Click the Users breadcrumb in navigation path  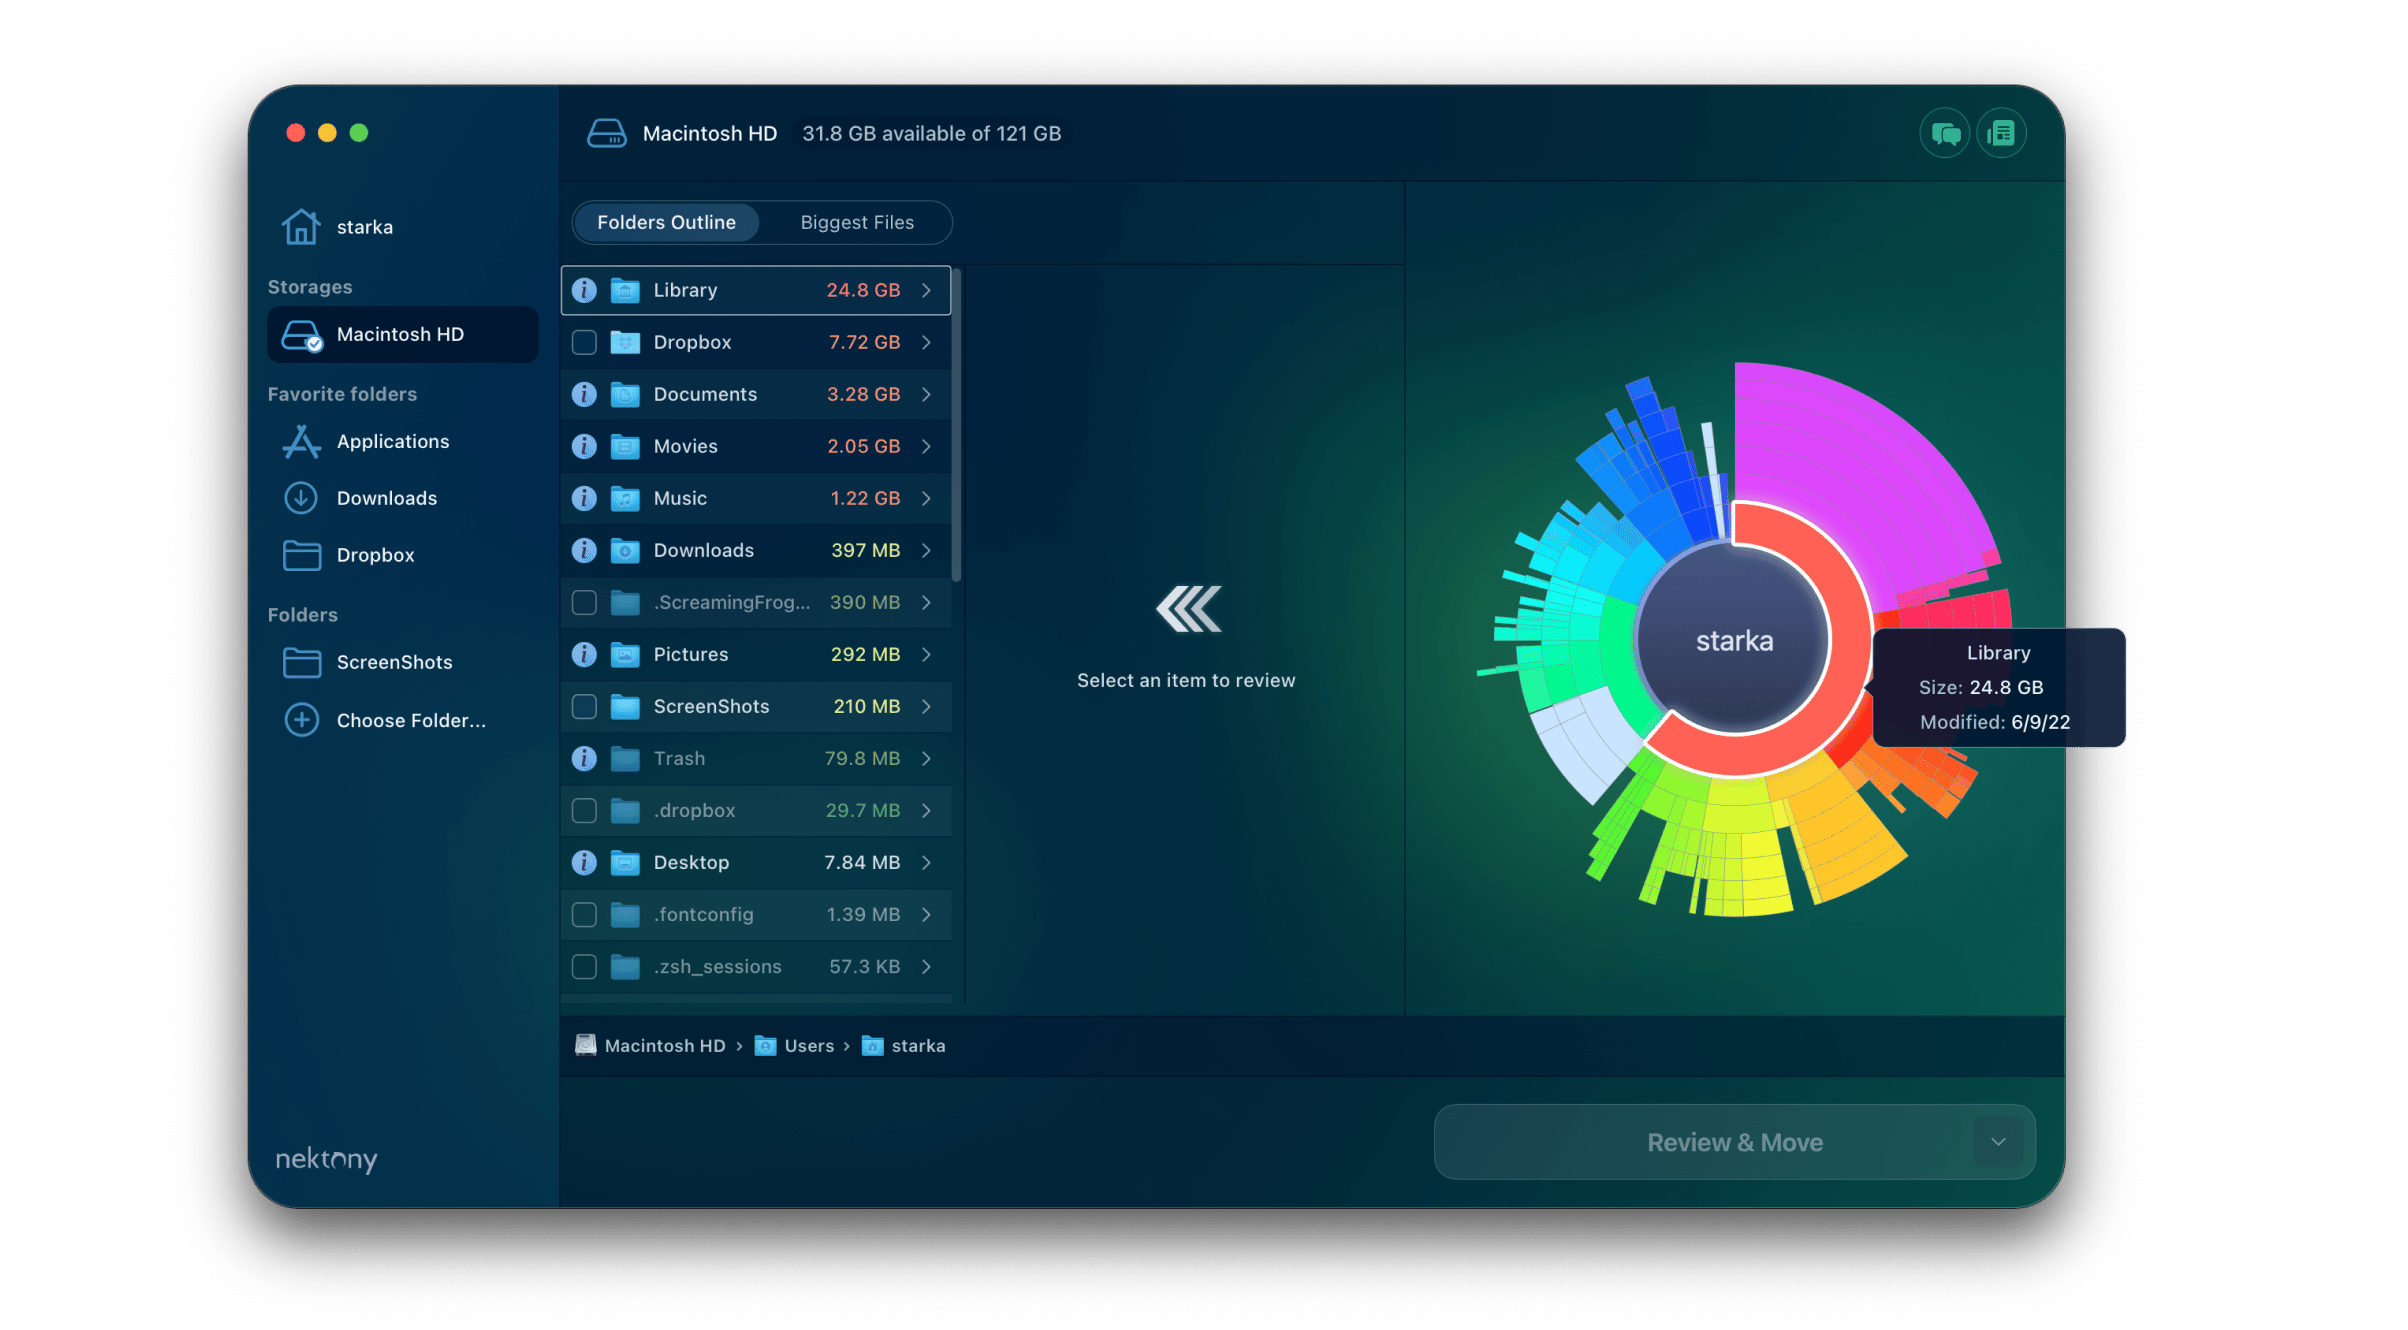coord(809,1045)
